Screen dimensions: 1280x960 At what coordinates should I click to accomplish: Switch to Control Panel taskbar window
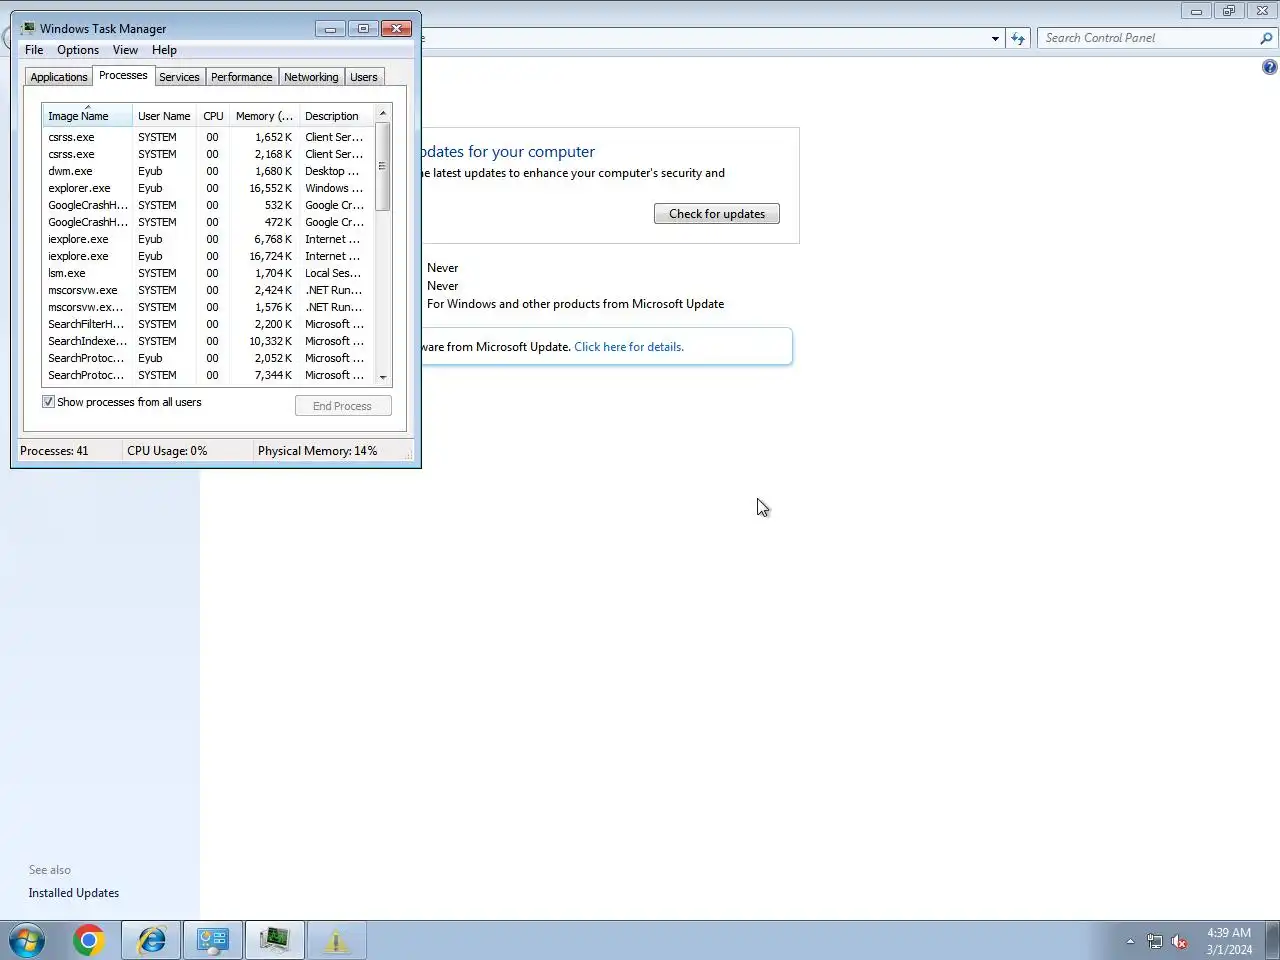213,940
